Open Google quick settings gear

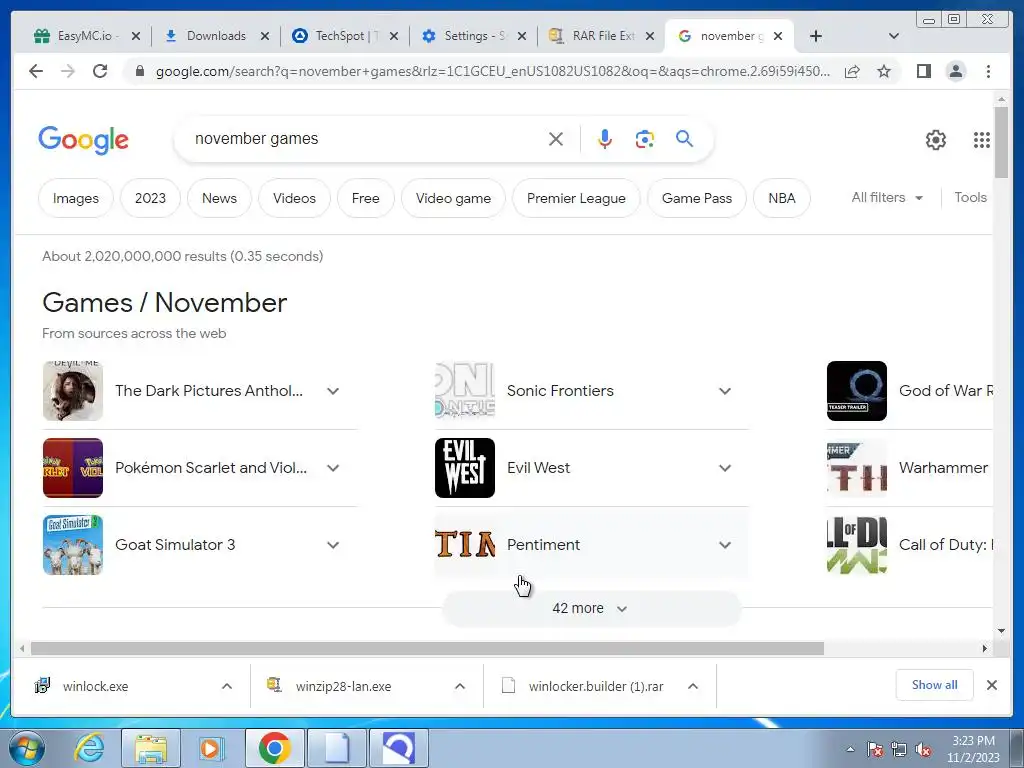(936, 140)
